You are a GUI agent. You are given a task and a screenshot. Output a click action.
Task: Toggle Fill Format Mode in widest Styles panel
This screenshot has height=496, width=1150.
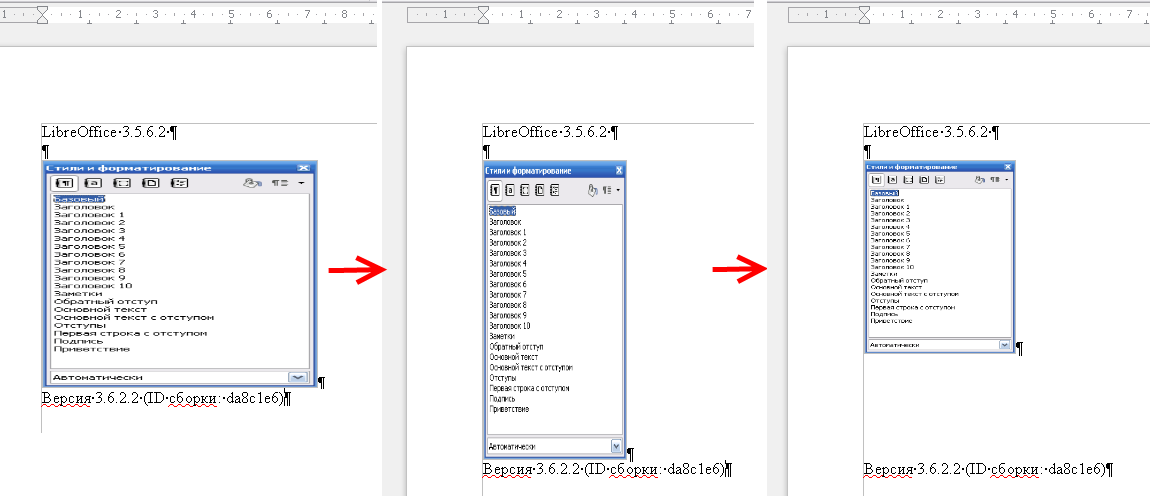pyautogui.click(x=252, y=183)
